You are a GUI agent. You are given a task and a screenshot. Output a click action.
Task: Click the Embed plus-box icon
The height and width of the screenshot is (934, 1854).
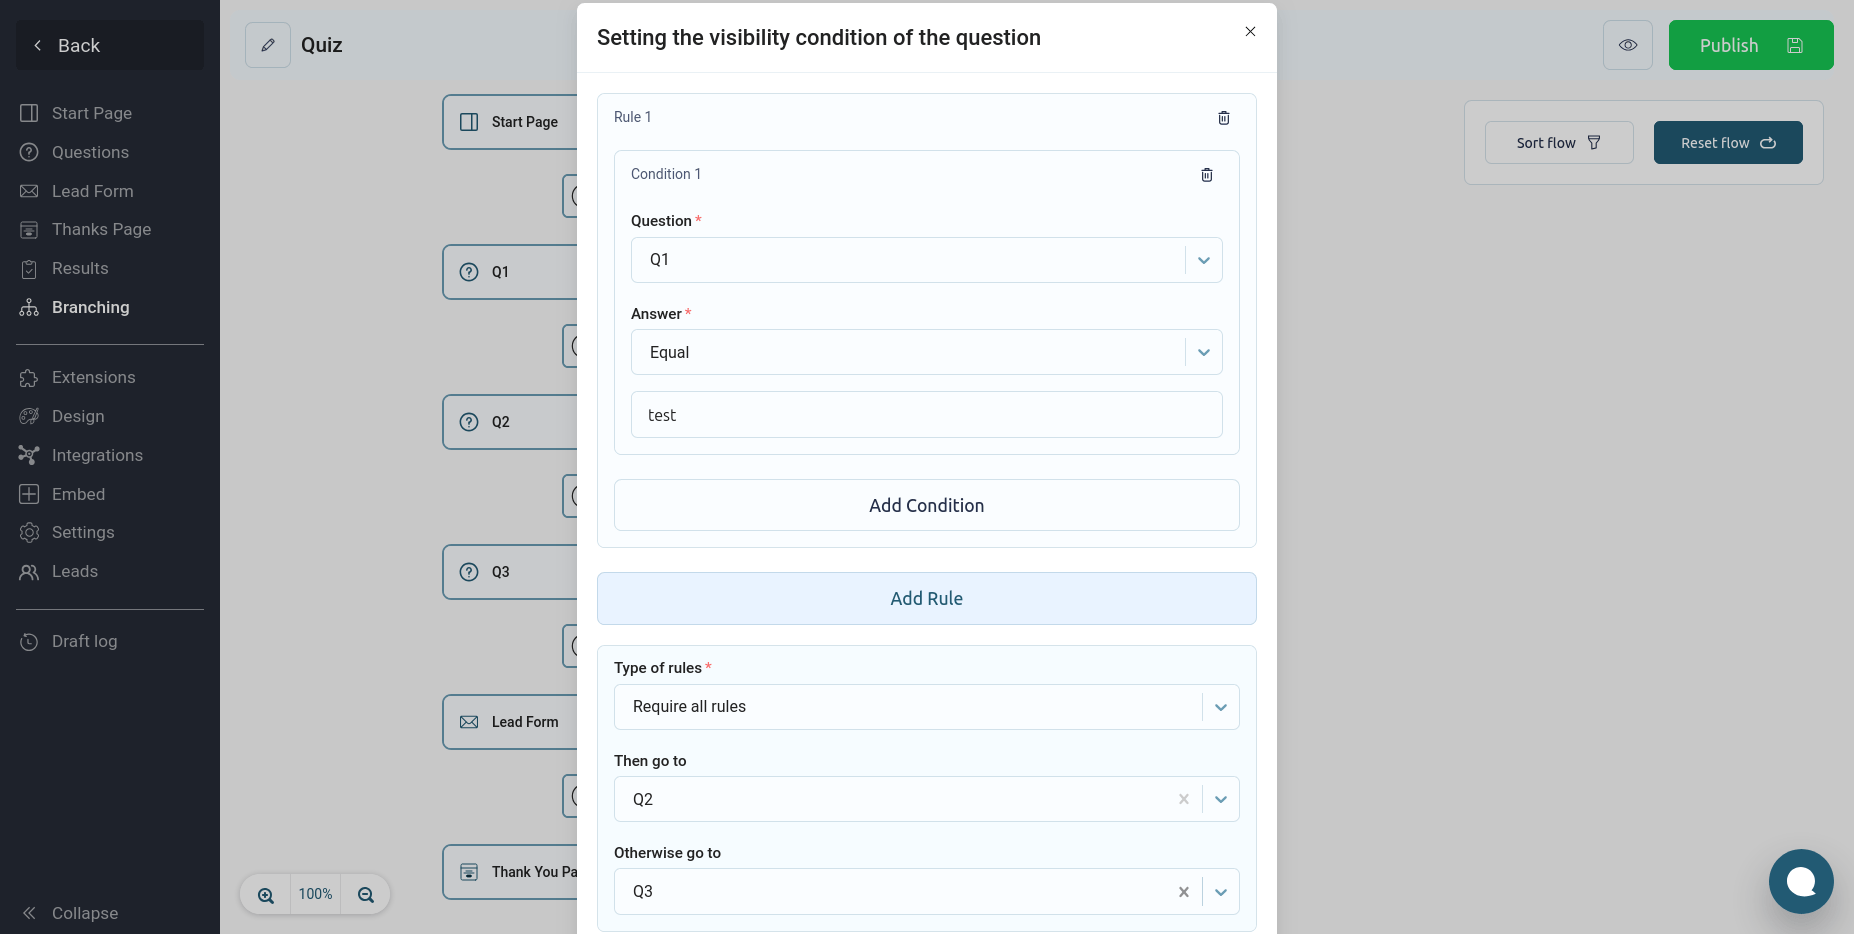click(29, 494)
